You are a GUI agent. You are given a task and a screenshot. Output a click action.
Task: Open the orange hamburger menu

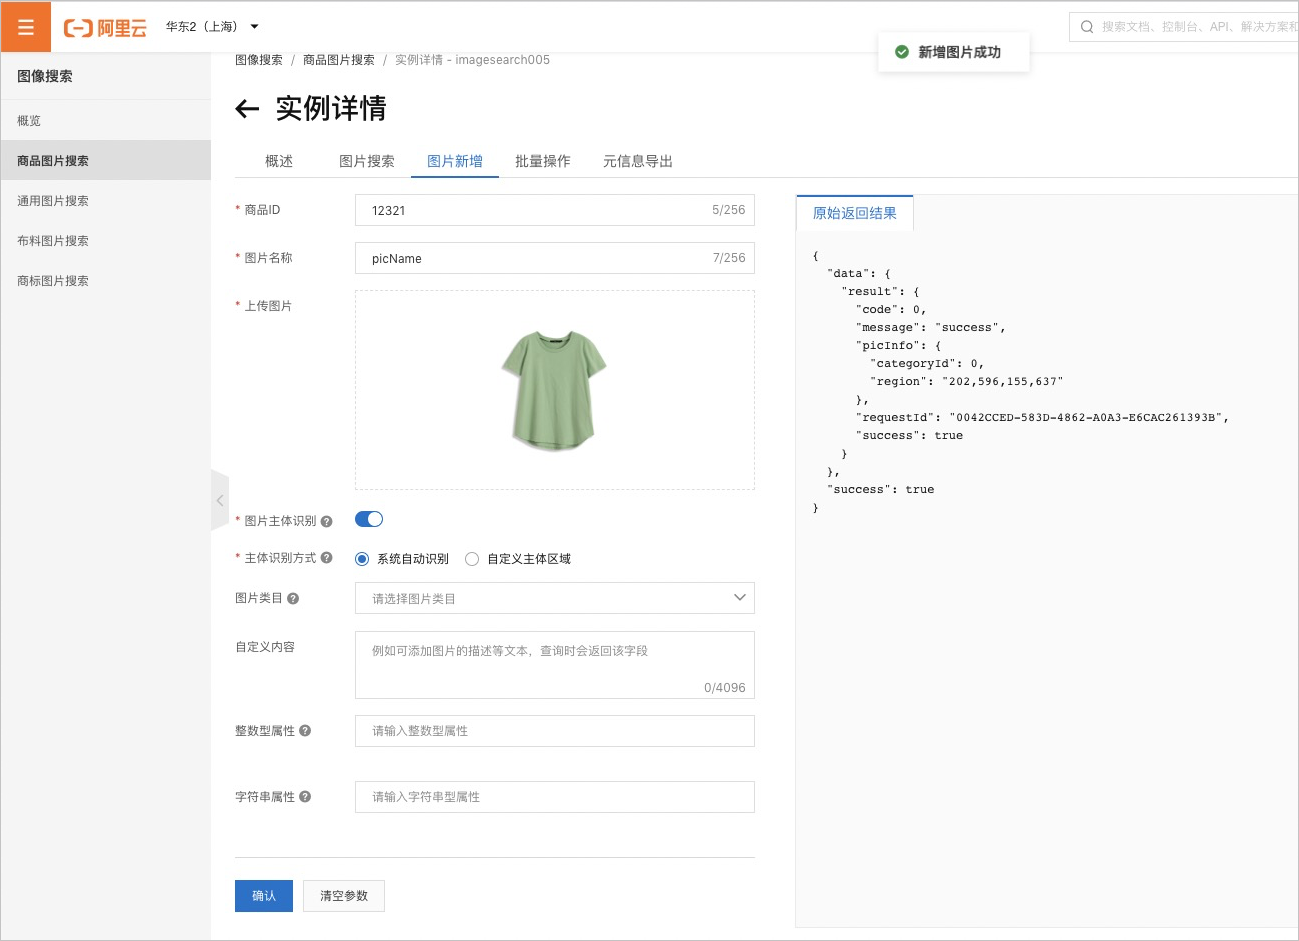(26, 27)
